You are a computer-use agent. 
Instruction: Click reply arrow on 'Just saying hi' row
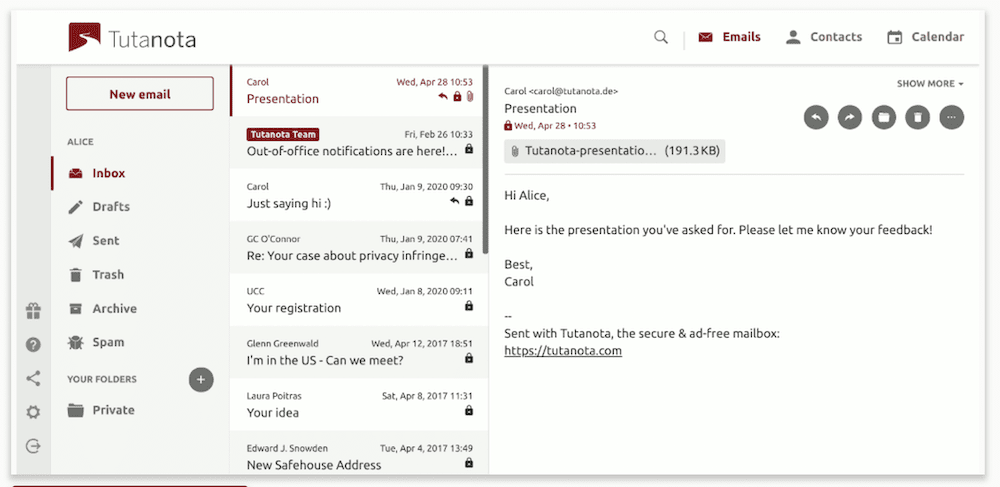(455, 201)
